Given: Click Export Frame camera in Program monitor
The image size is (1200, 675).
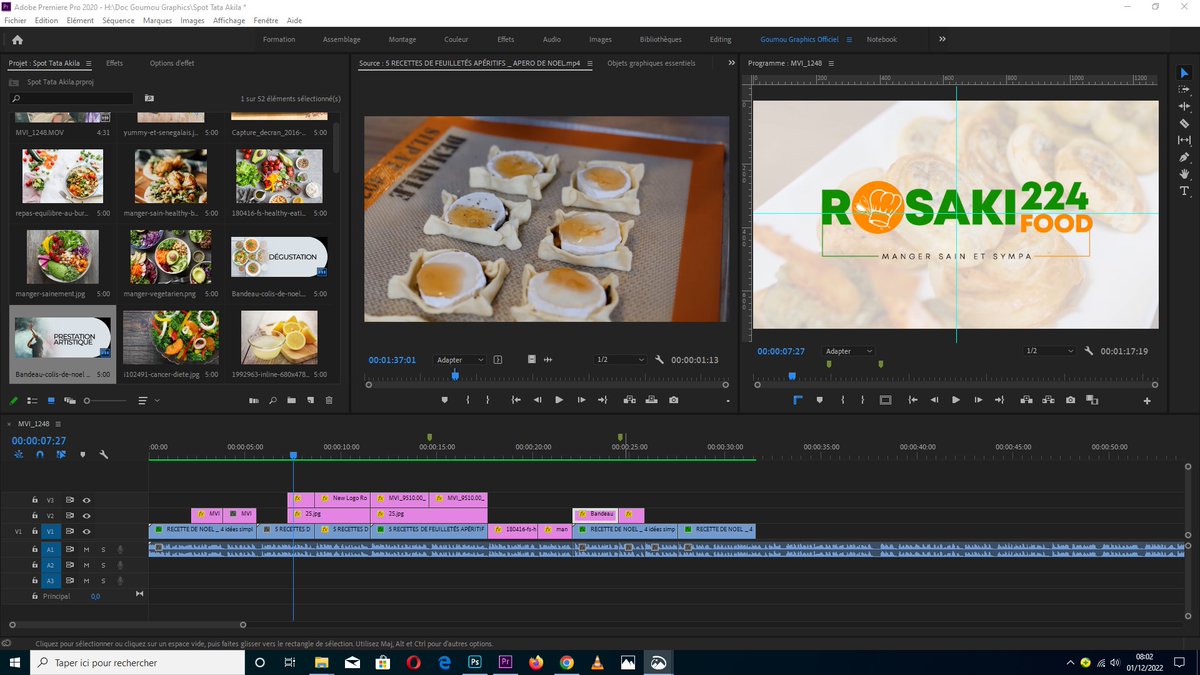Looking at the screenshot, I should coord(1071,400).
